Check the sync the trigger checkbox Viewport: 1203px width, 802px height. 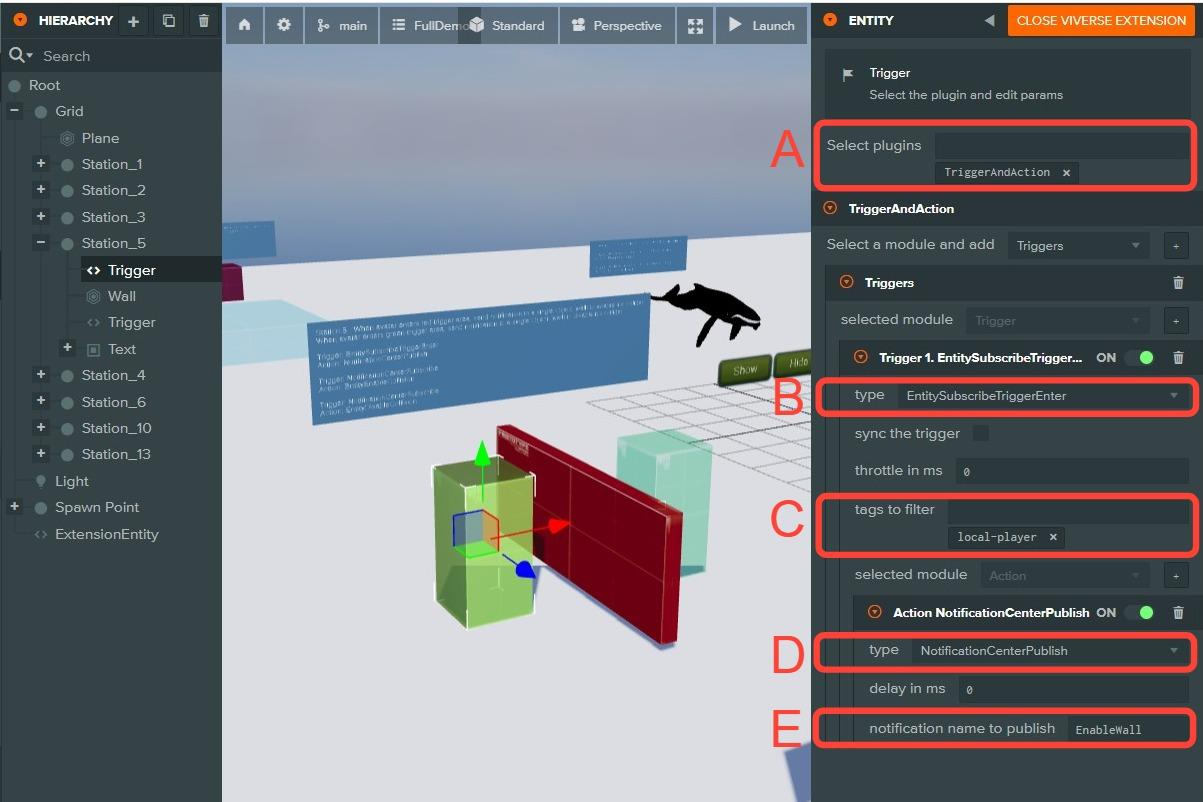pos(981,433)
